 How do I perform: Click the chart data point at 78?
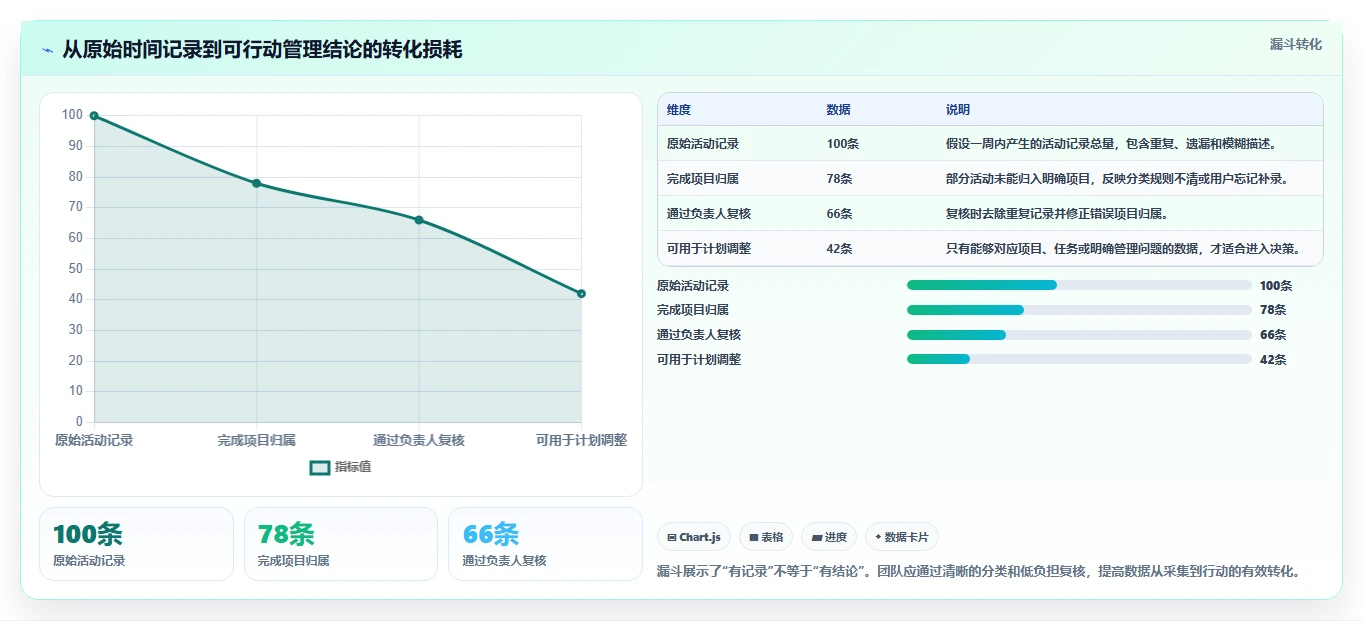click(x=257, y=183)
